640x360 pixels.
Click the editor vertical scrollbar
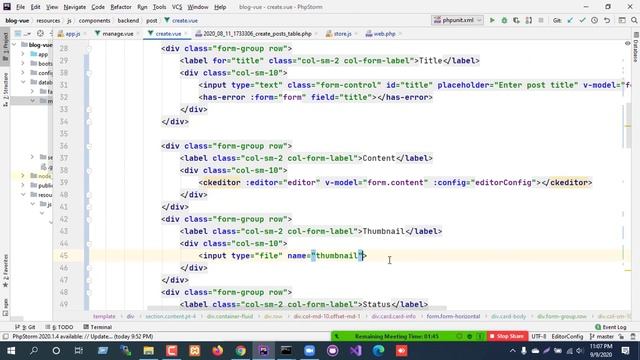[x=628, y=126]
